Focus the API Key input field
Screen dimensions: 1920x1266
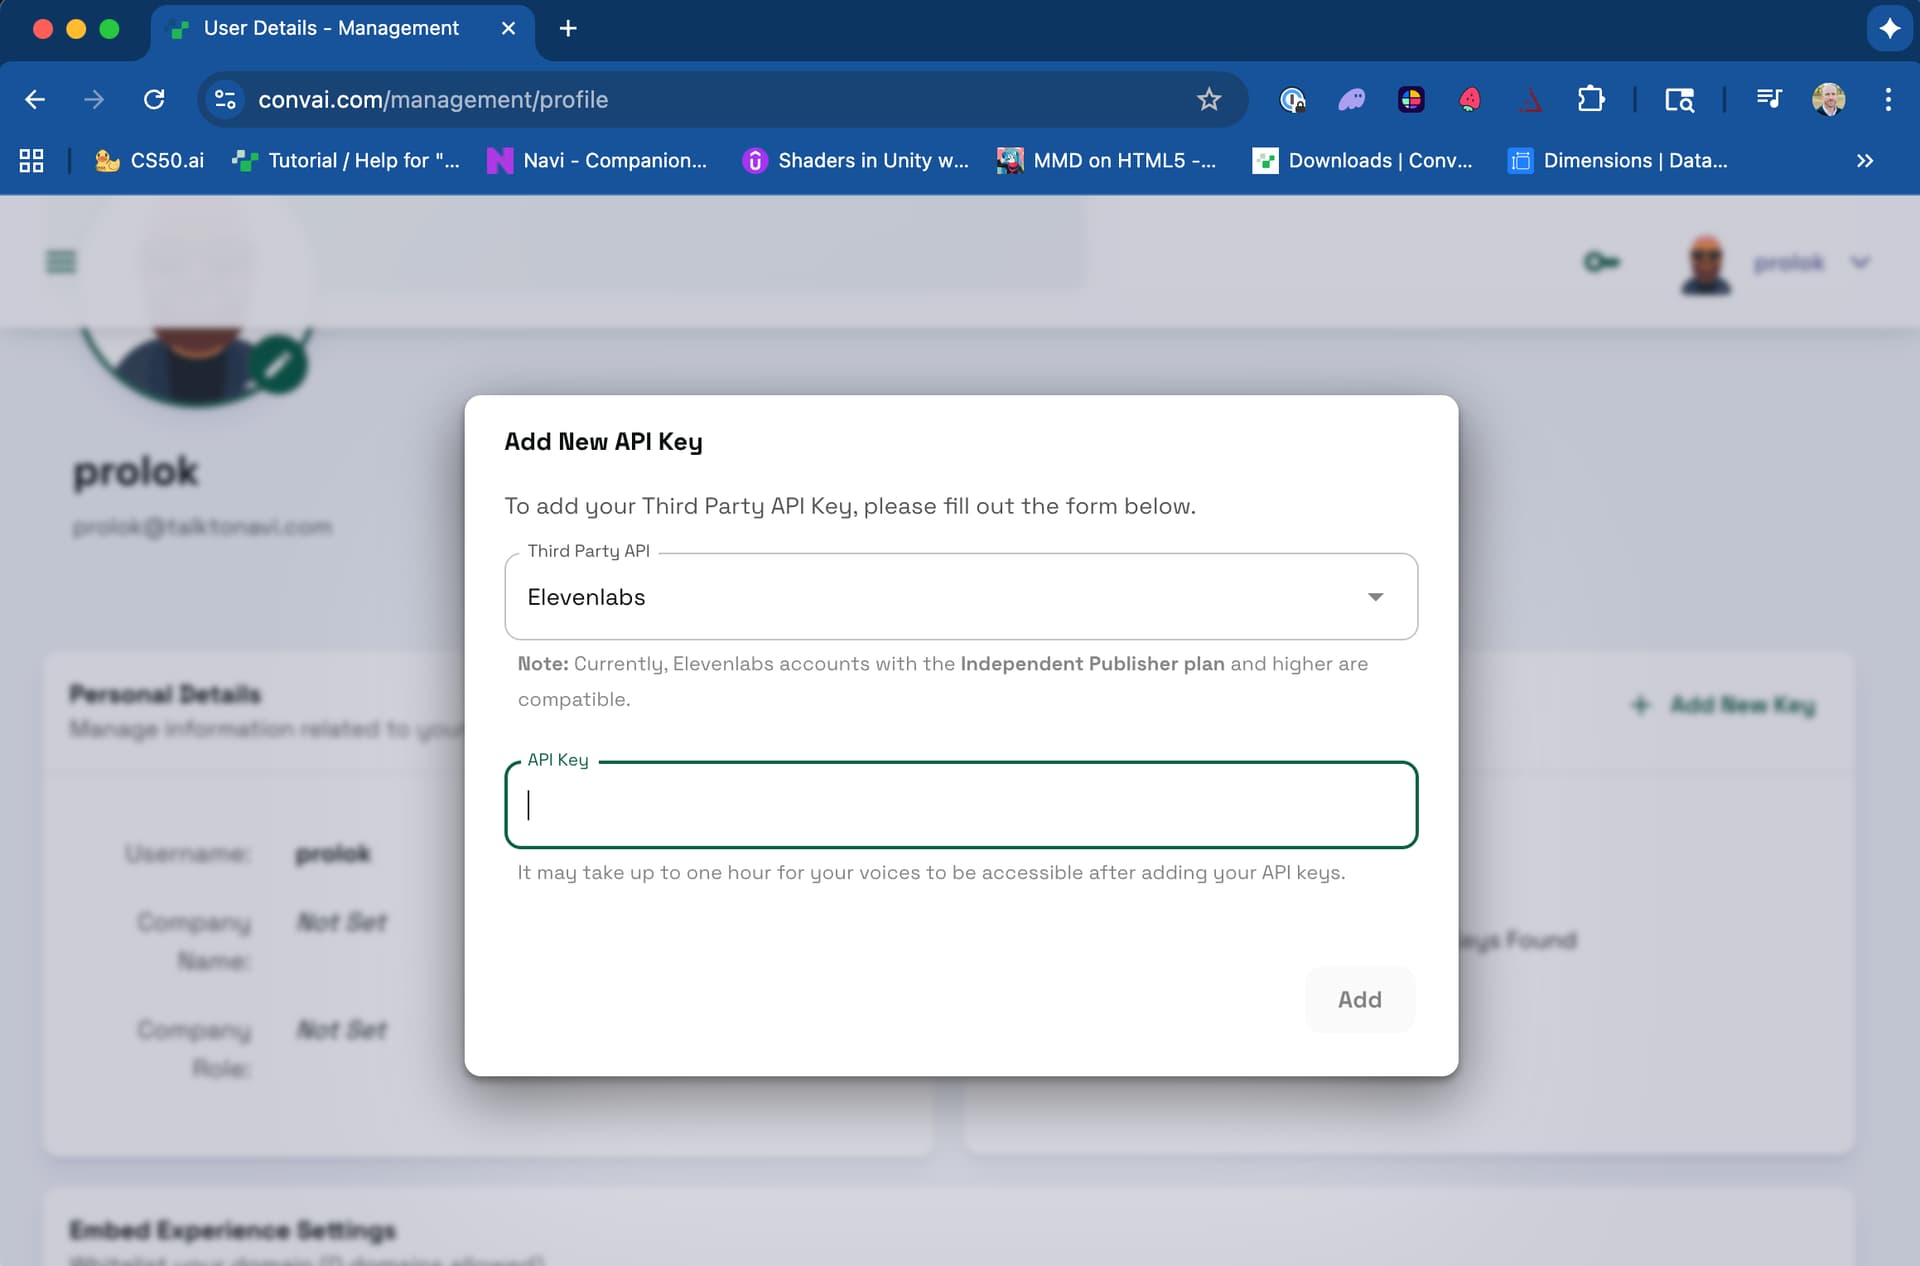pyautogui.click(x=960, y=805)
